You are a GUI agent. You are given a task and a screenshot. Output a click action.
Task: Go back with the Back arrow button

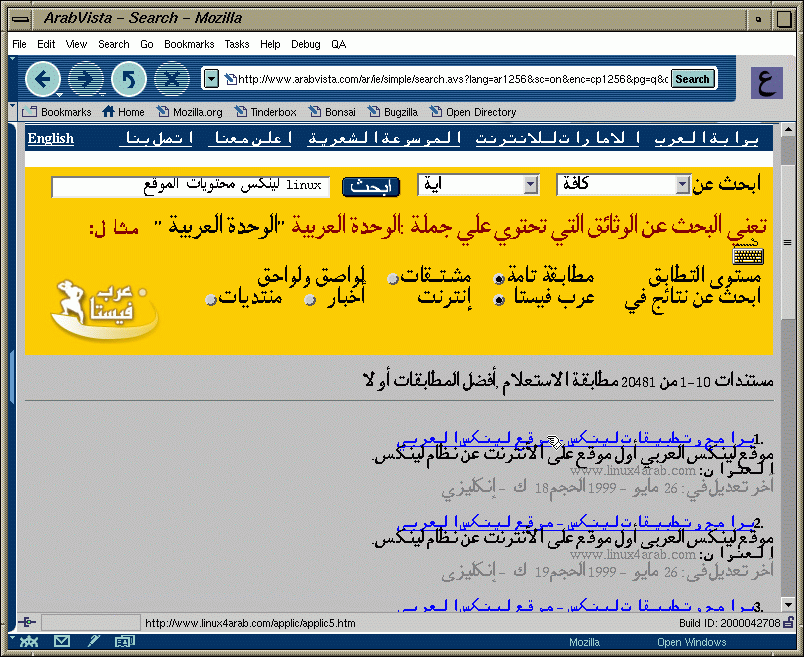[x=43, y=79]
